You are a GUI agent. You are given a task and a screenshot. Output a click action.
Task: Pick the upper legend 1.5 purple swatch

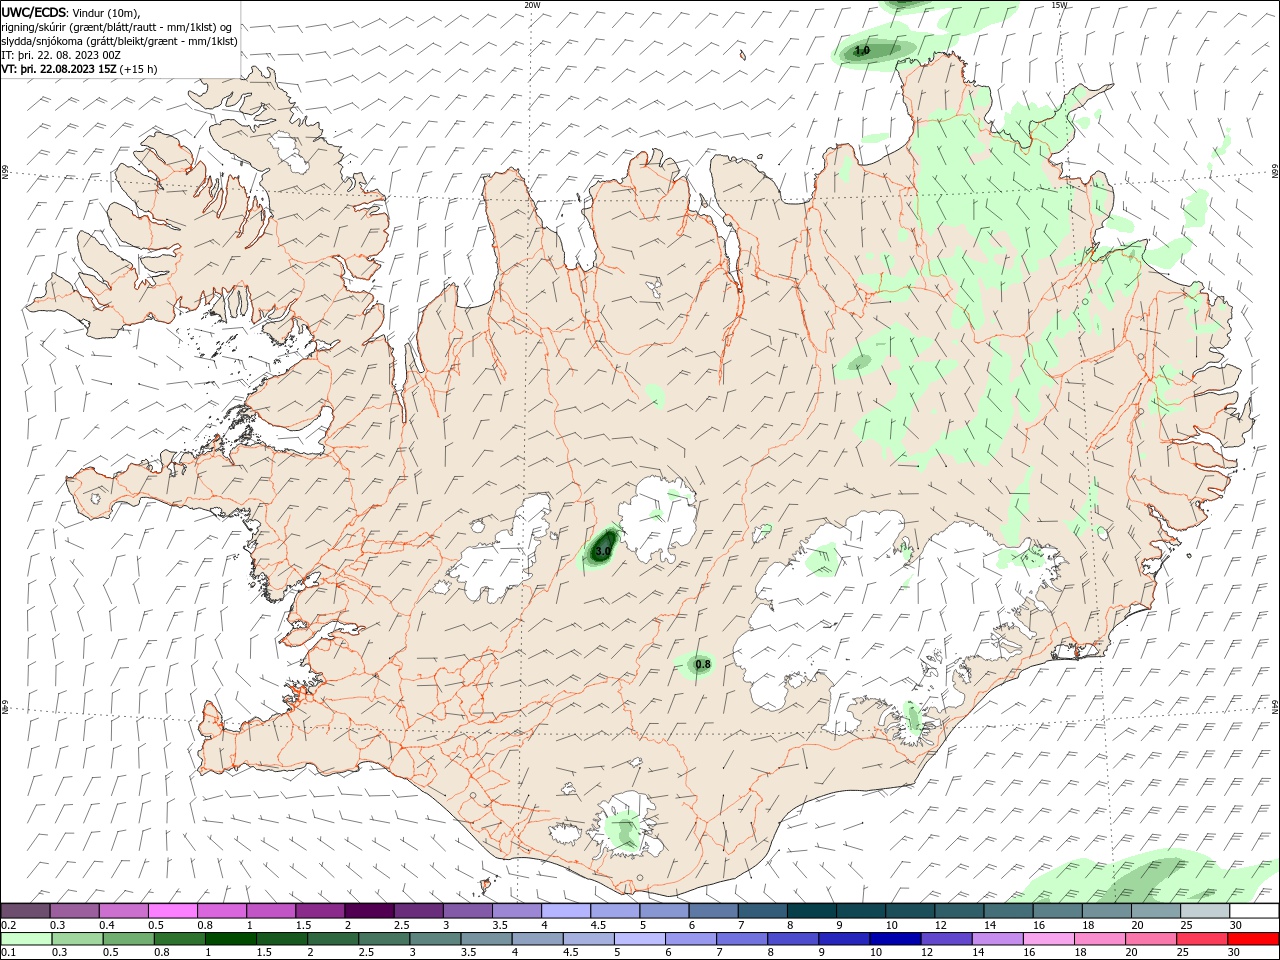(320, 911)
